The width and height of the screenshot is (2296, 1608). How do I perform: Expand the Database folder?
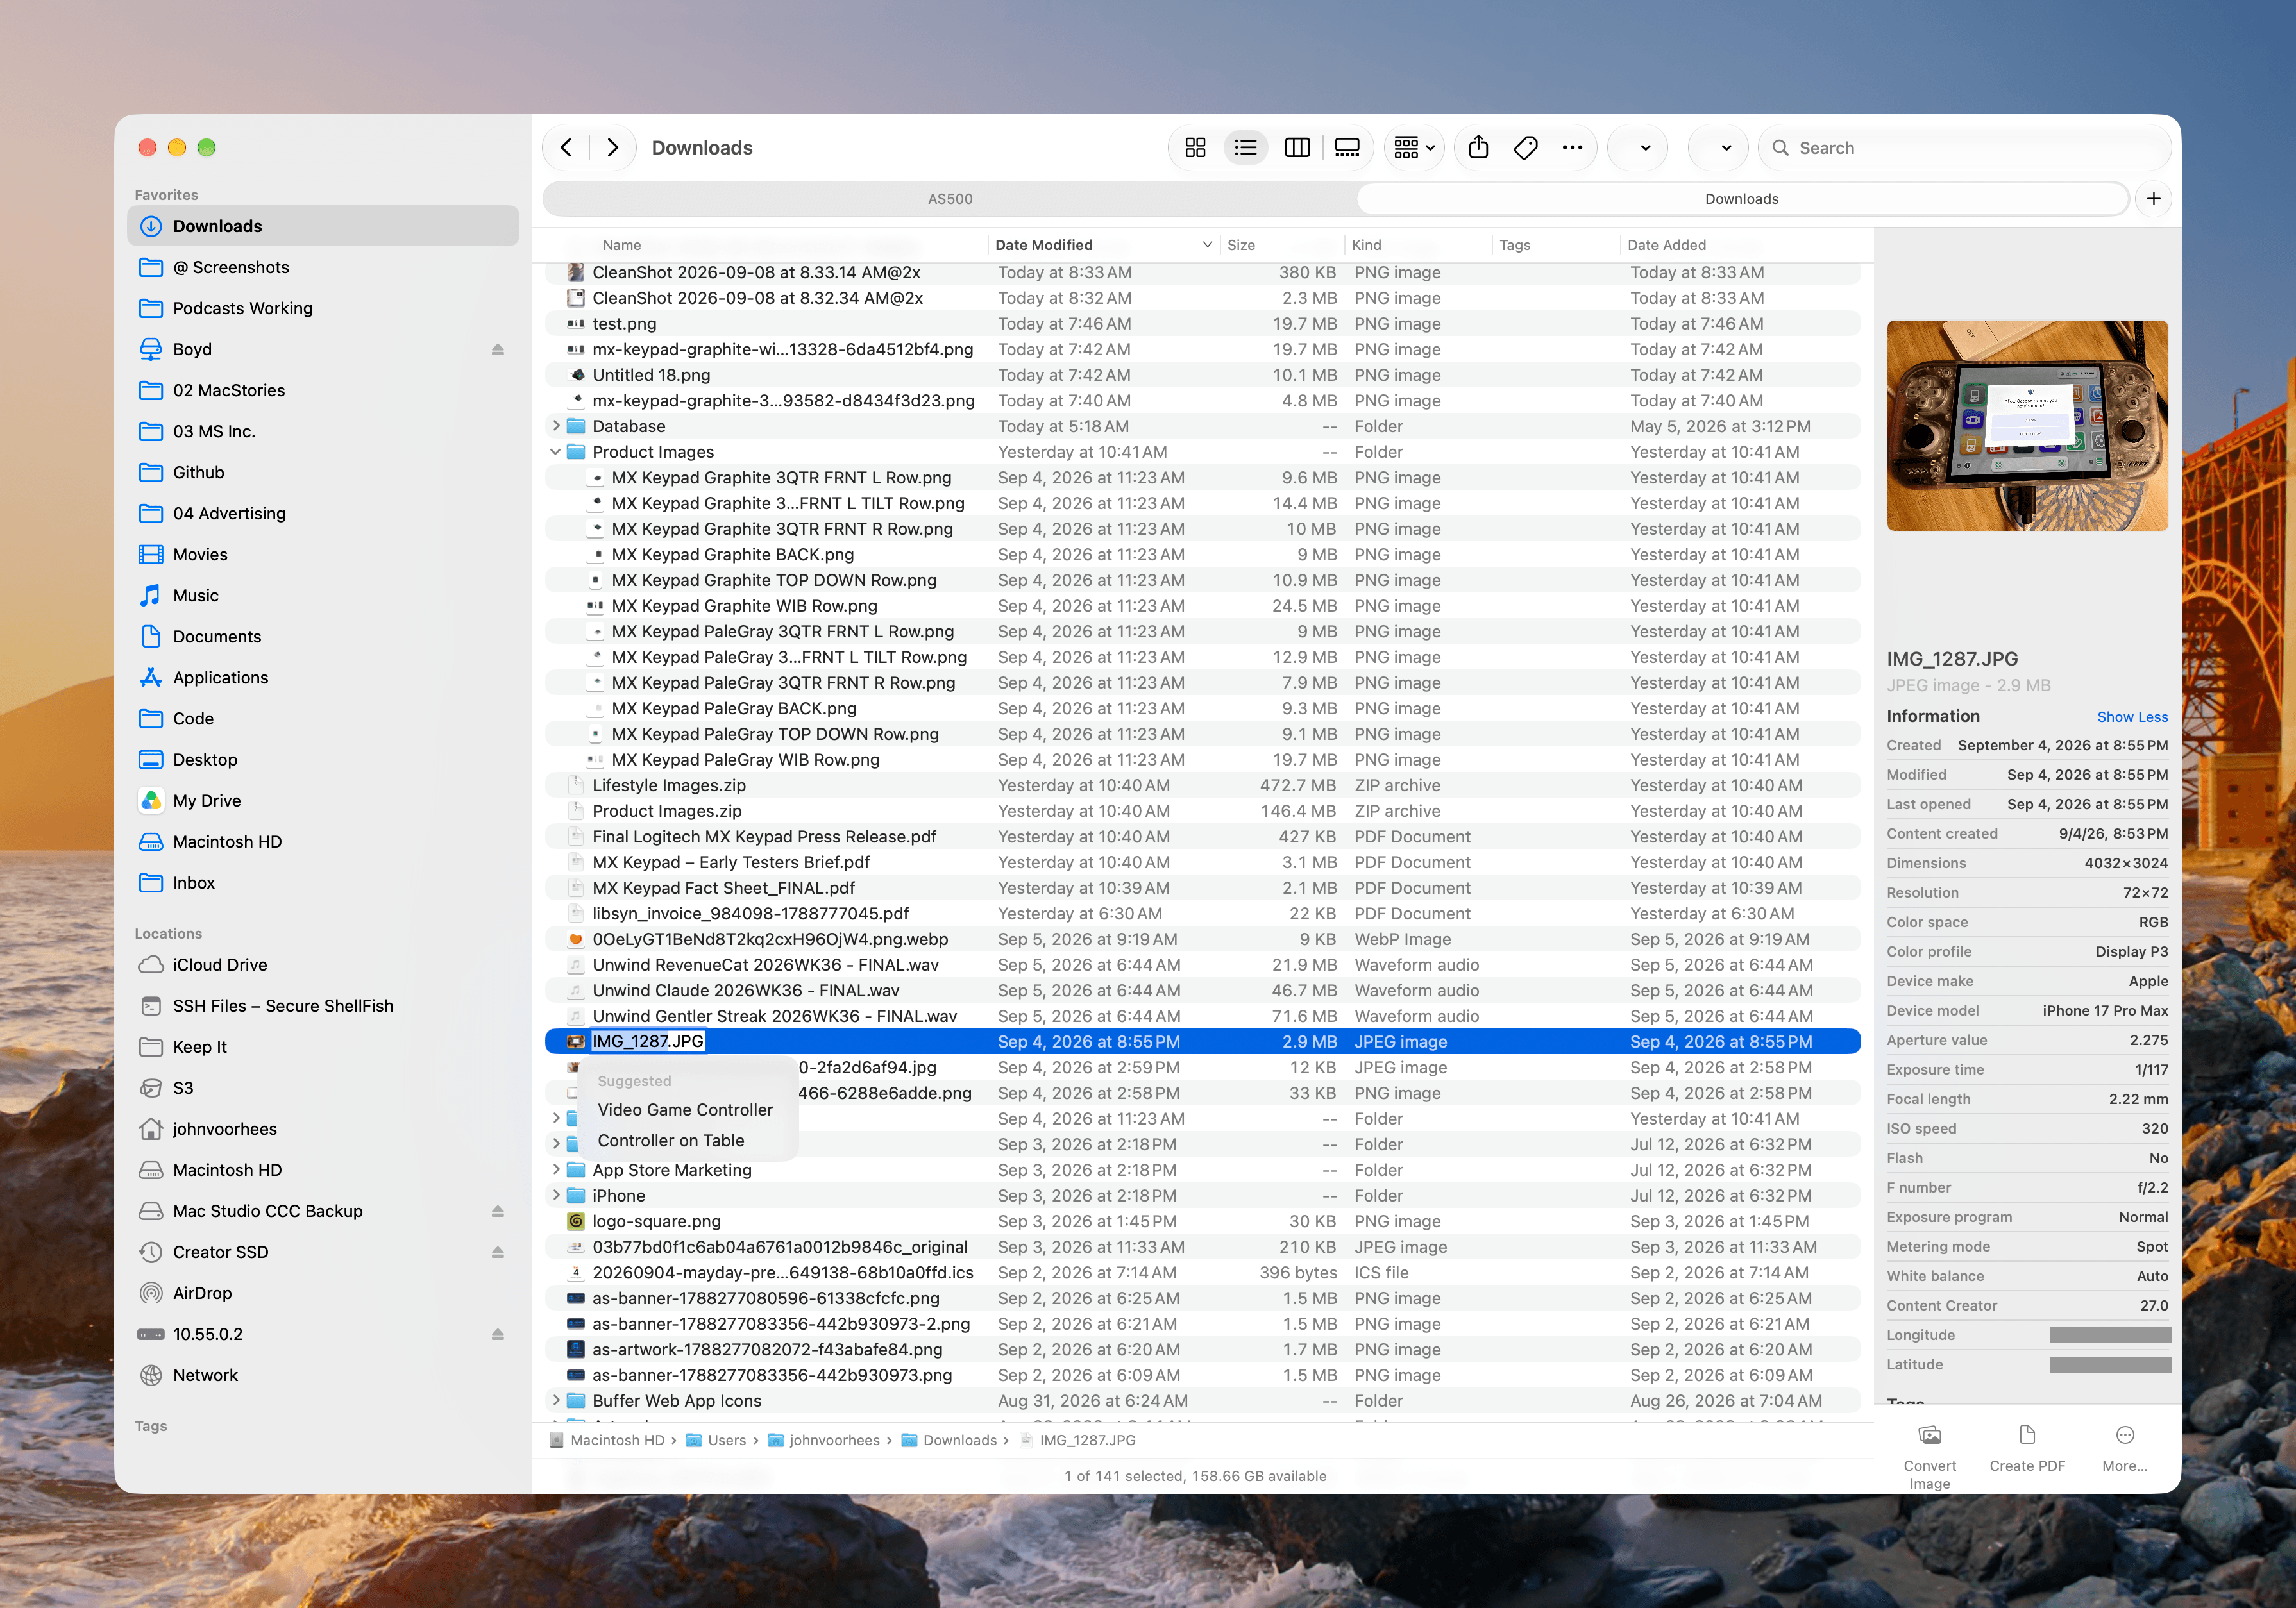tap(556, 426)
